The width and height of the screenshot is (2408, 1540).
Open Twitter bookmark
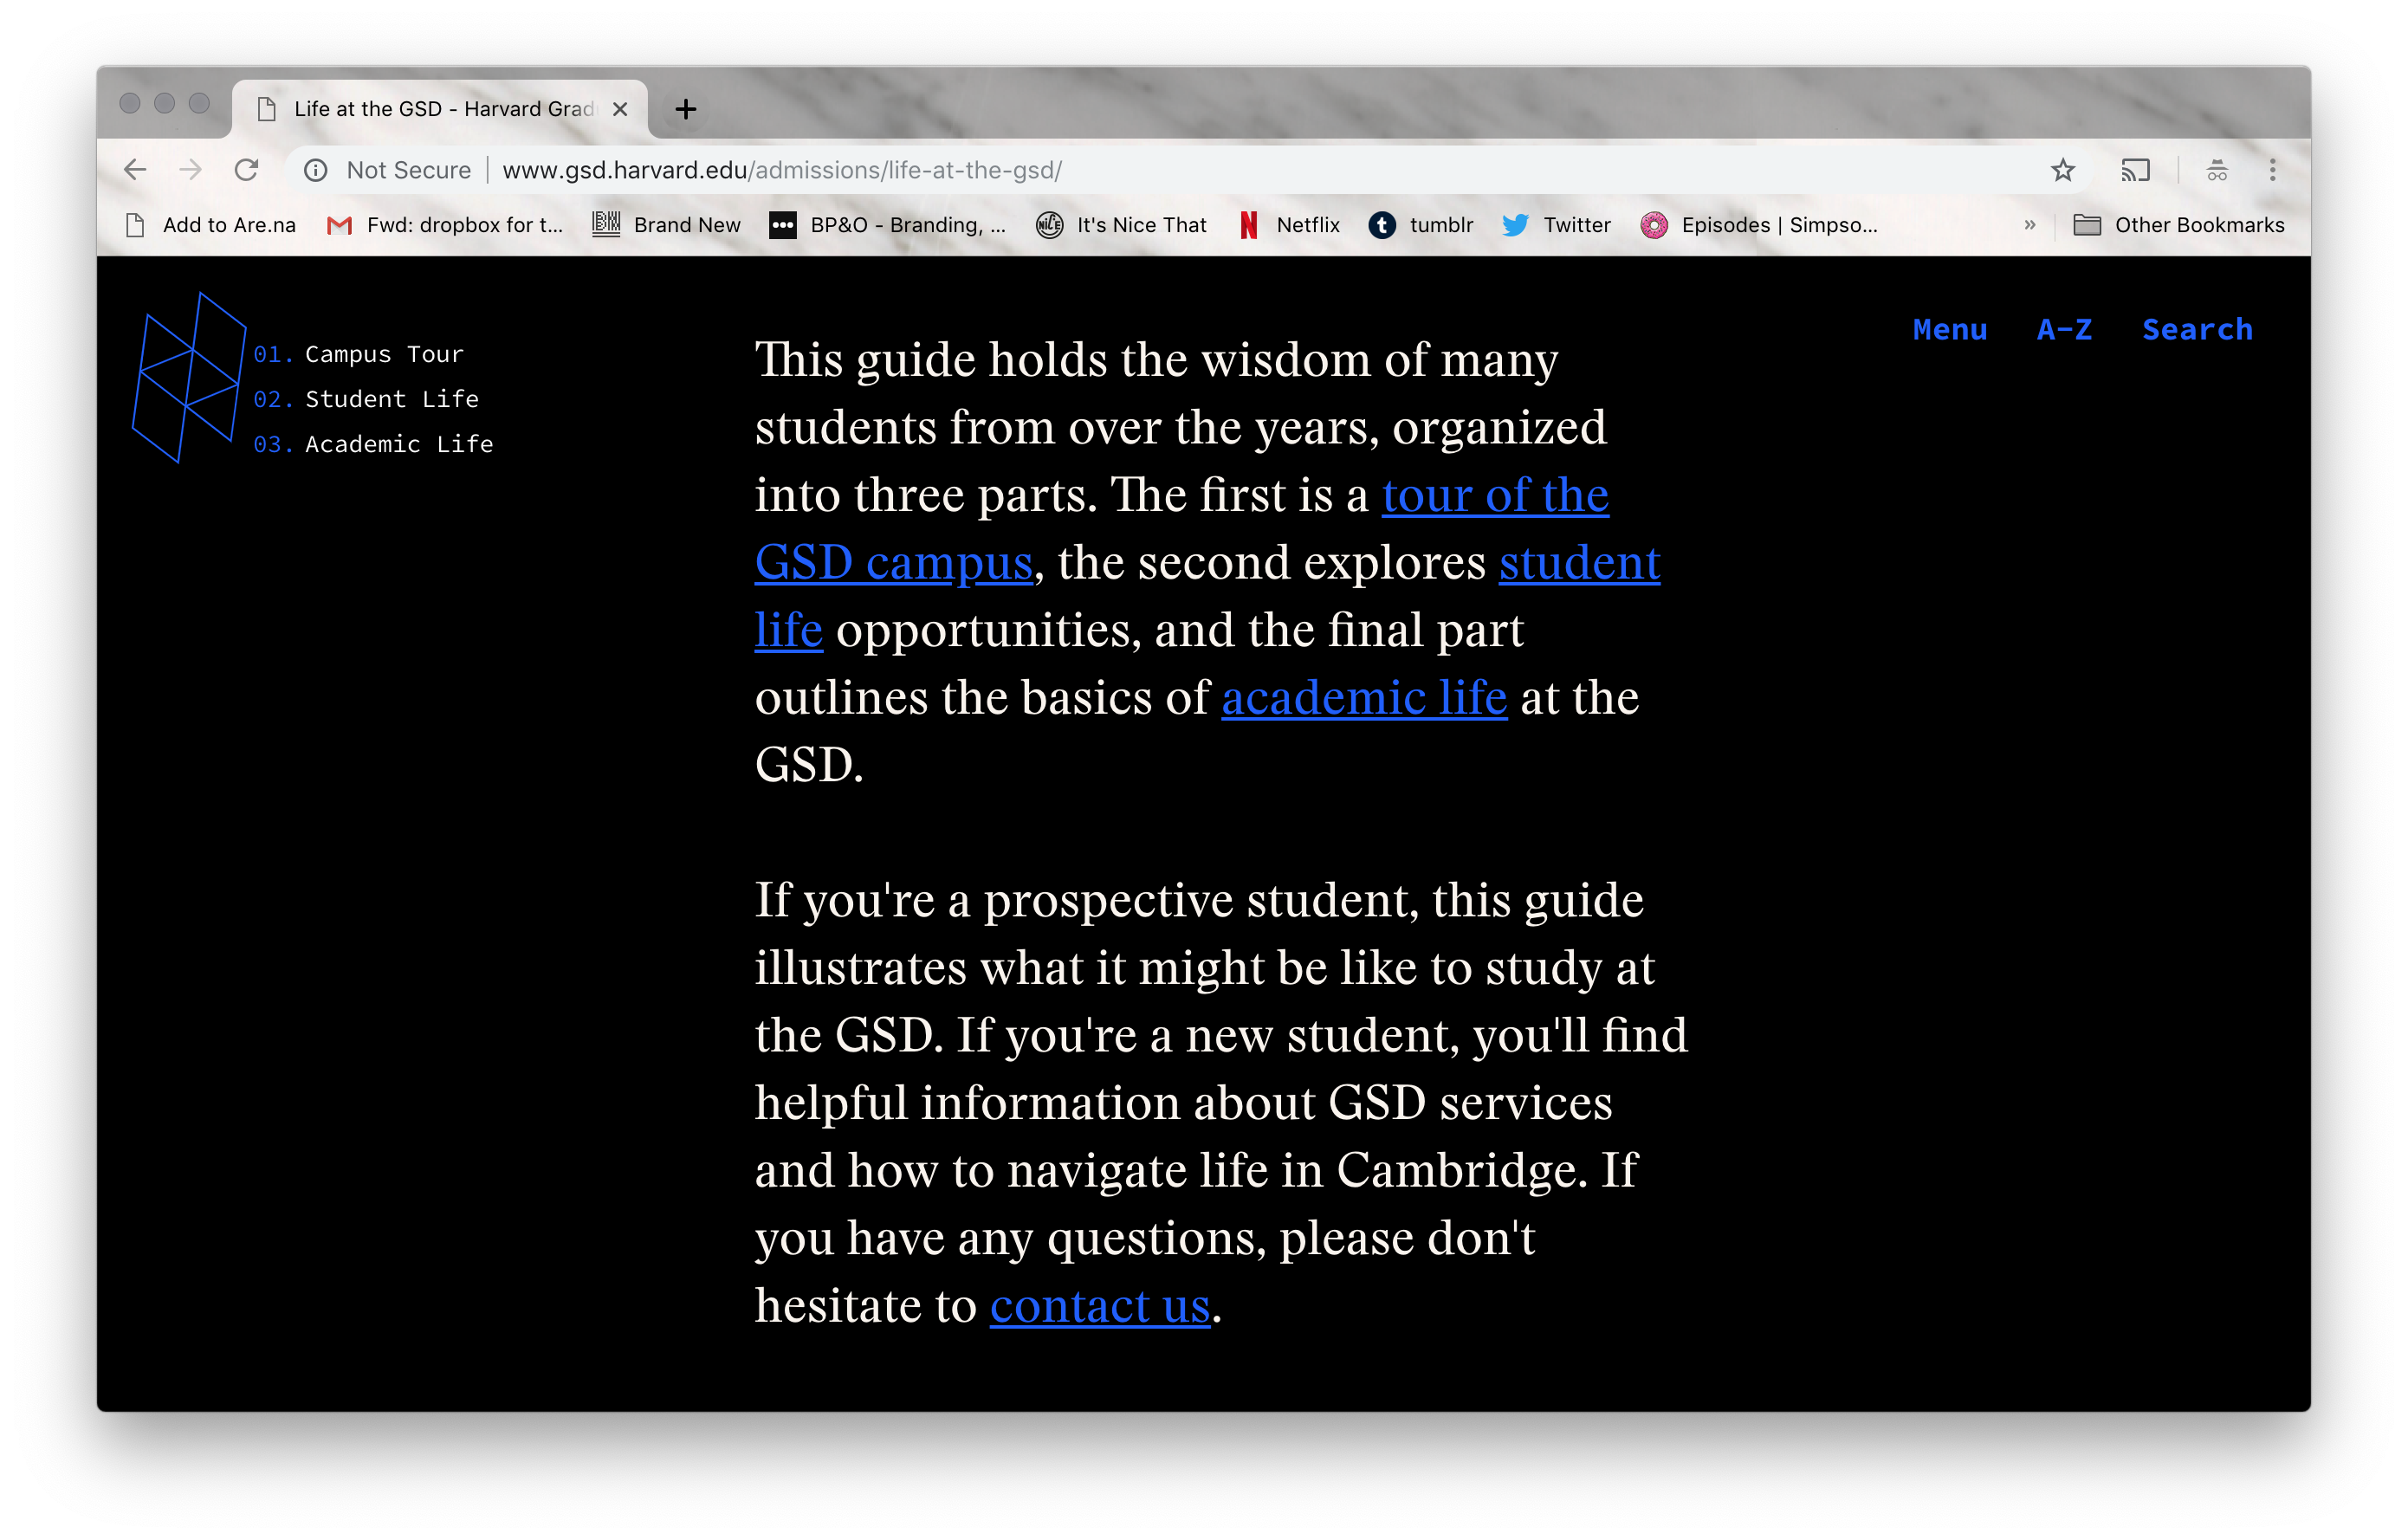[1556, 225]
